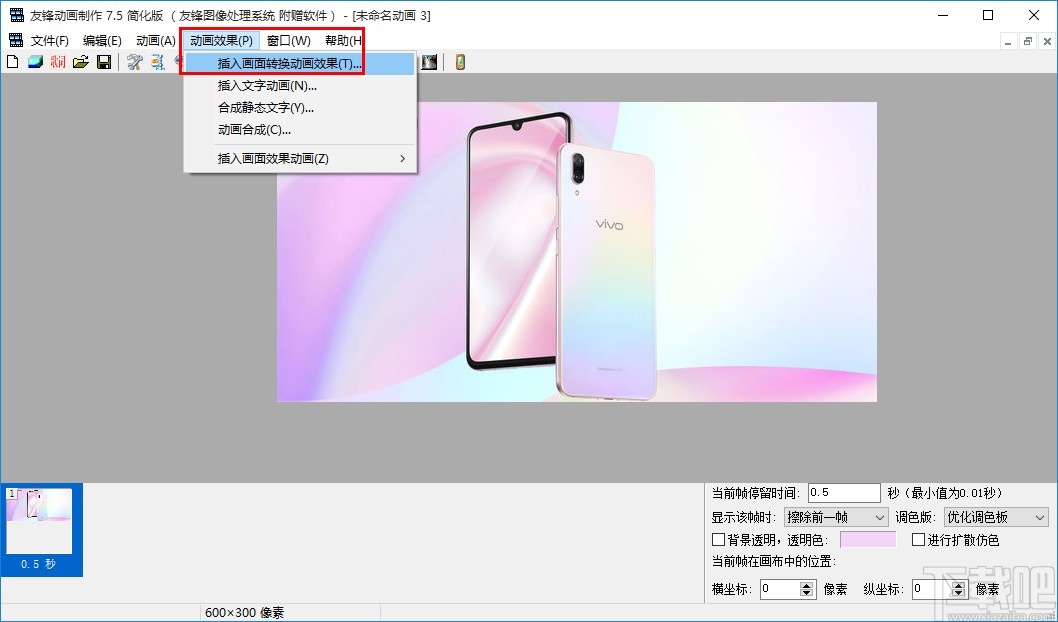Open the 调色版 palette dropdown
Image resolution: width=1058 pixels, height=622 pixels.
click(996, 517)
